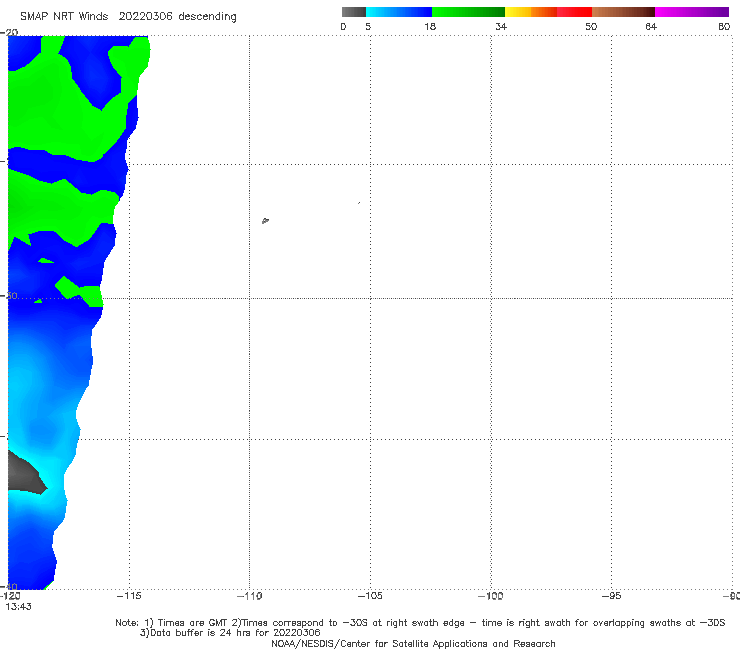Click the longitude label '-100'
The image size is (740, 650).
490,596
